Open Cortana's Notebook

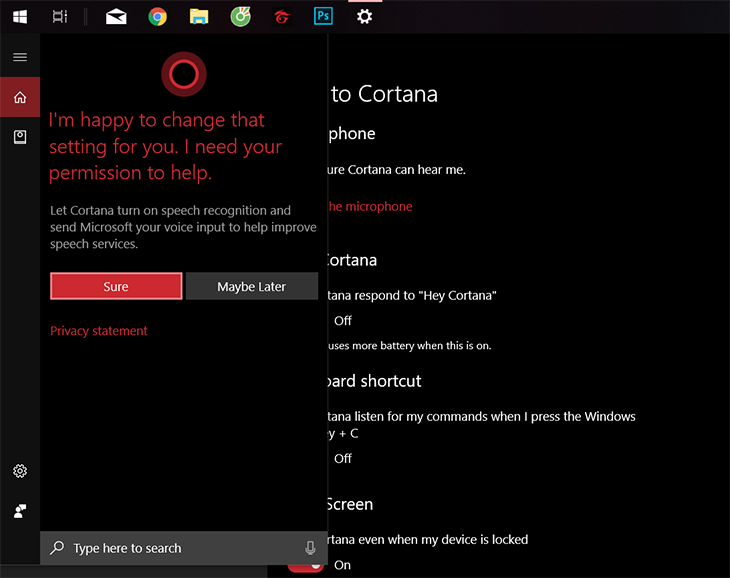click(20, 137)
